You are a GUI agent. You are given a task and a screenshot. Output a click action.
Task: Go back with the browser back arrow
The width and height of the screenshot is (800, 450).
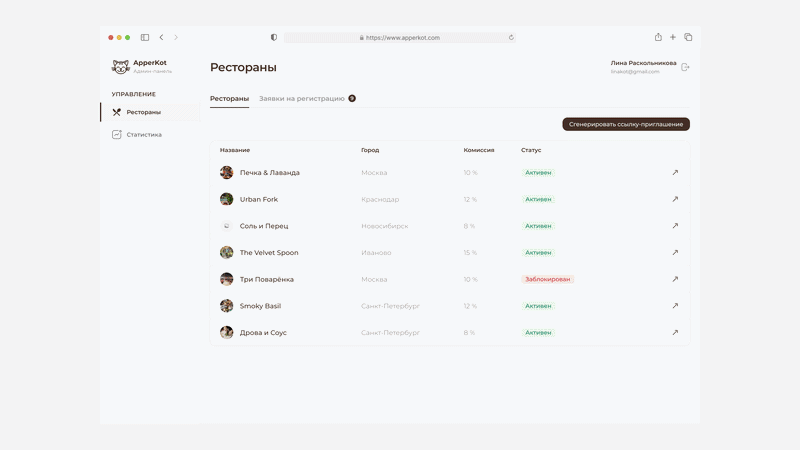pyautogui.click(x=161, y=37)
